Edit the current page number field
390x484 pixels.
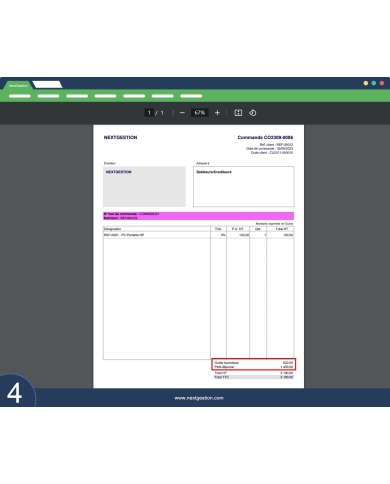[x=149, y=113]
